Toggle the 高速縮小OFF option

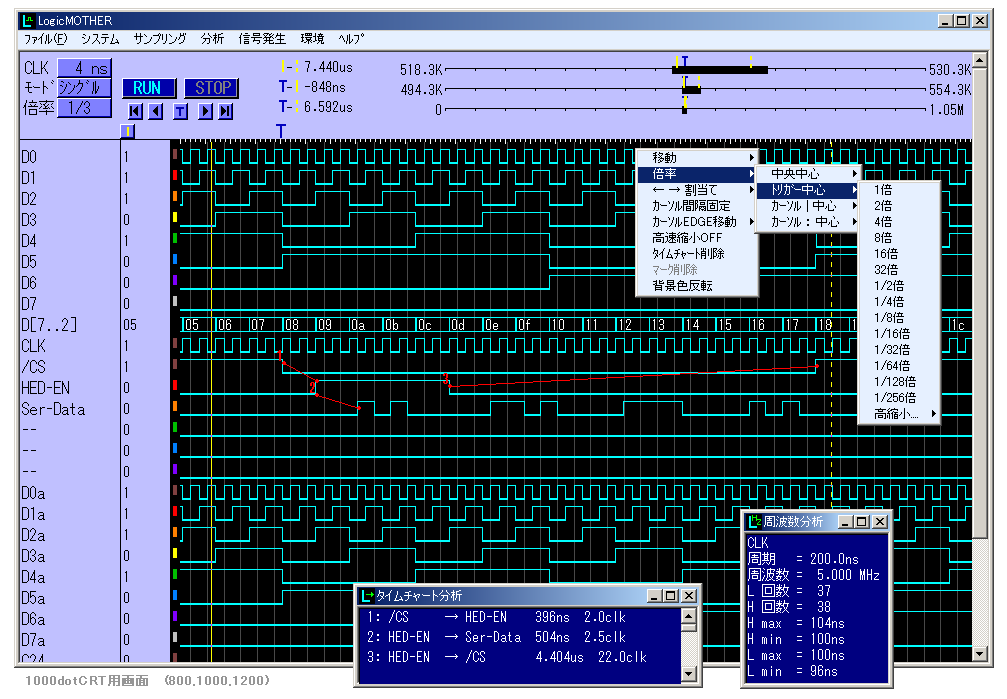point(686,238)
